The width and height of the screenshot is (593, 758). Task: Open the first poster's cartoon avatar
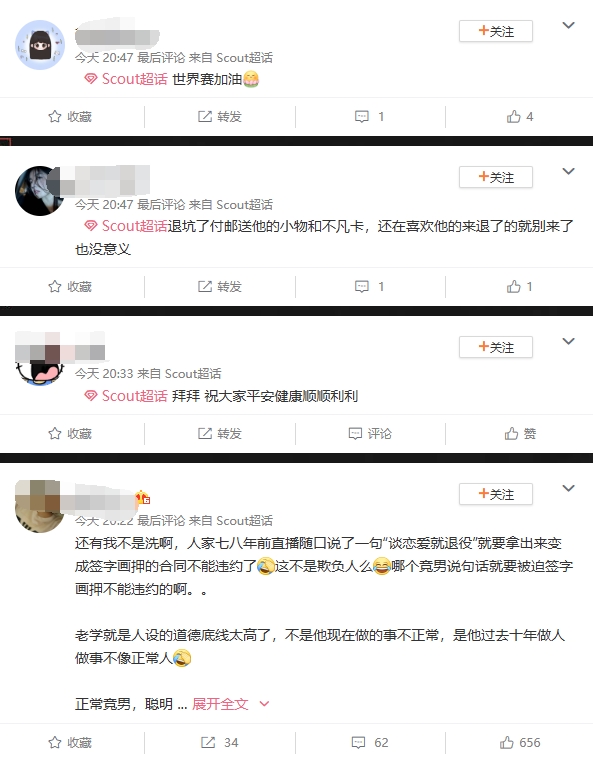click(x=40, y=45)
